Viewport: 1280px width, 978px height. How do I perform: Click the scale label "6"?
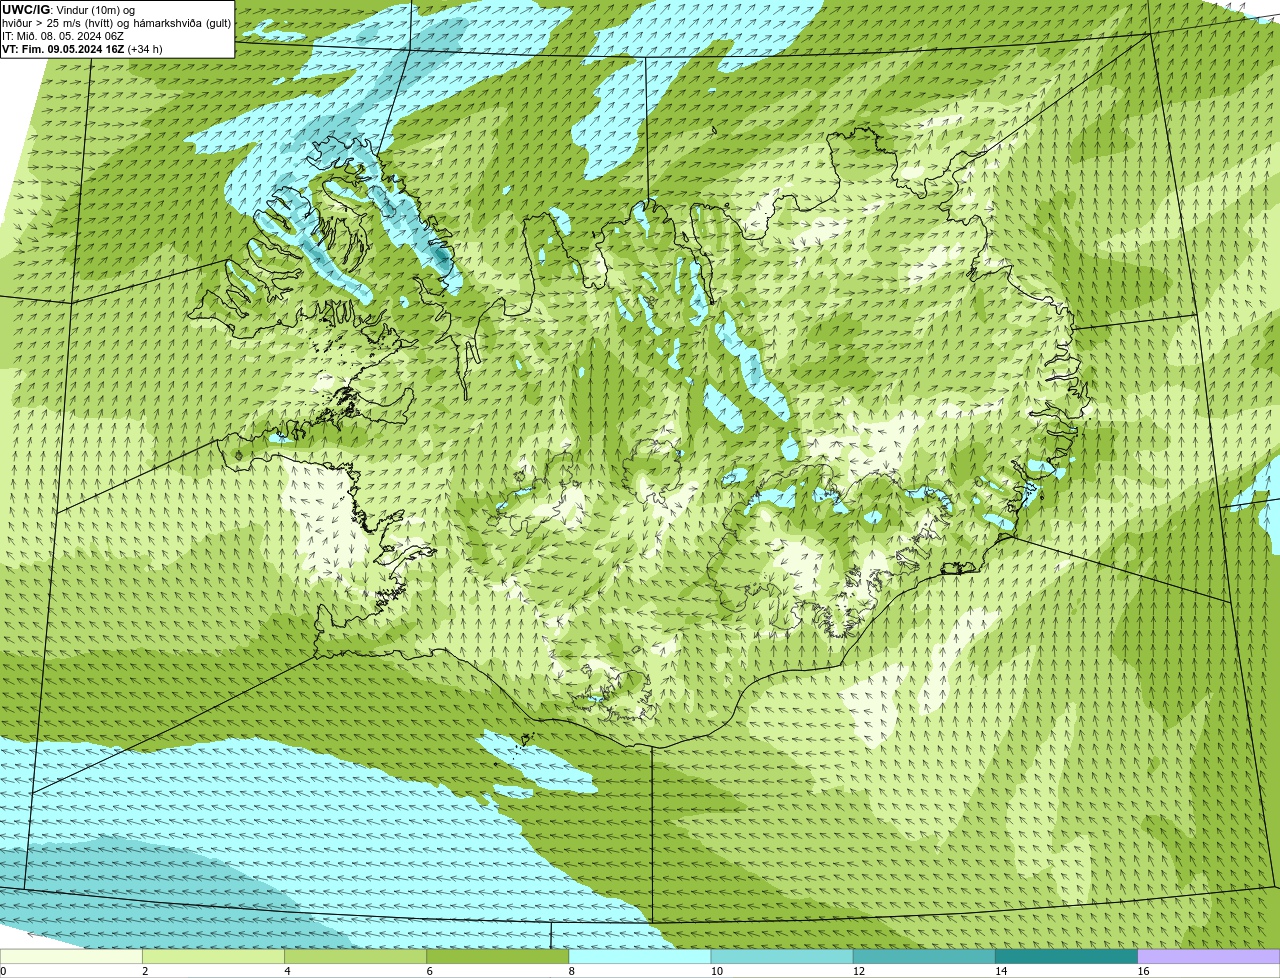pos(430,971)
